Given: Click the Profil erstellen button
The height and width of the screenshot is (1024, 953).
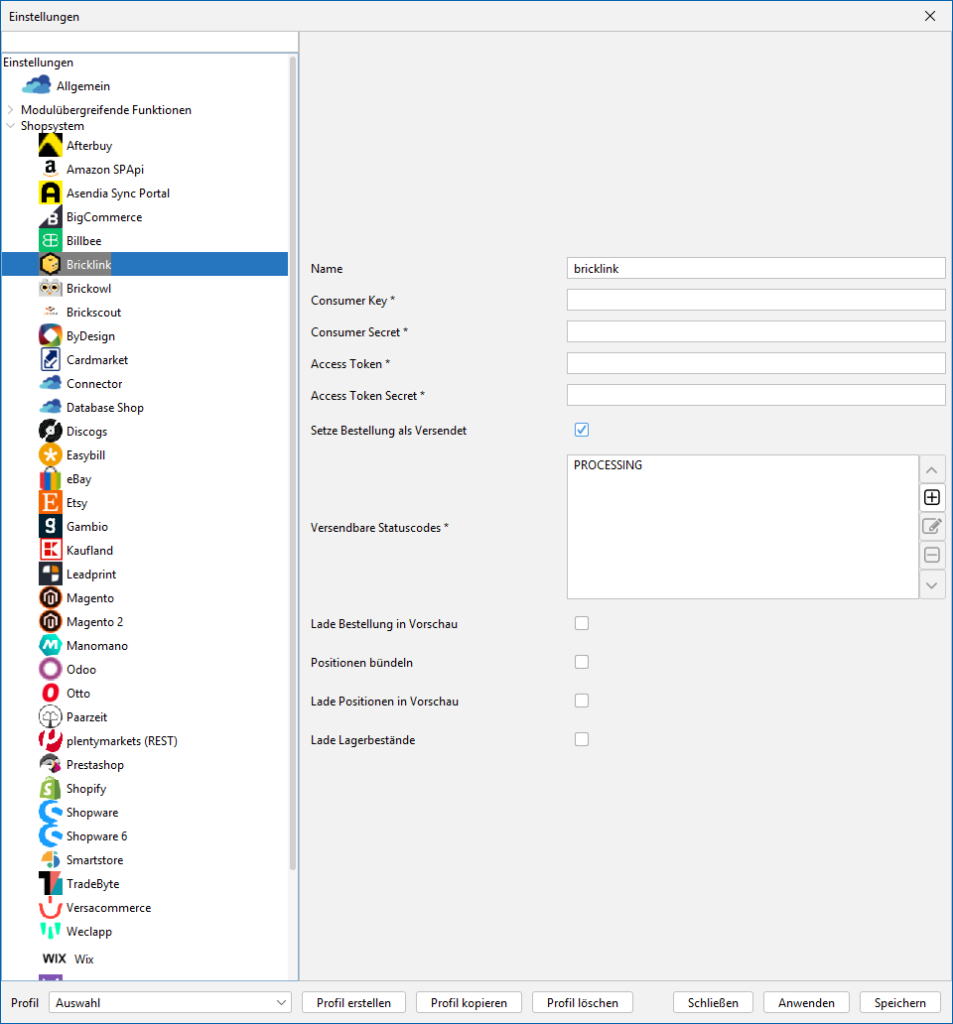Looking at the screenshot, I should tap(354, 1002).
